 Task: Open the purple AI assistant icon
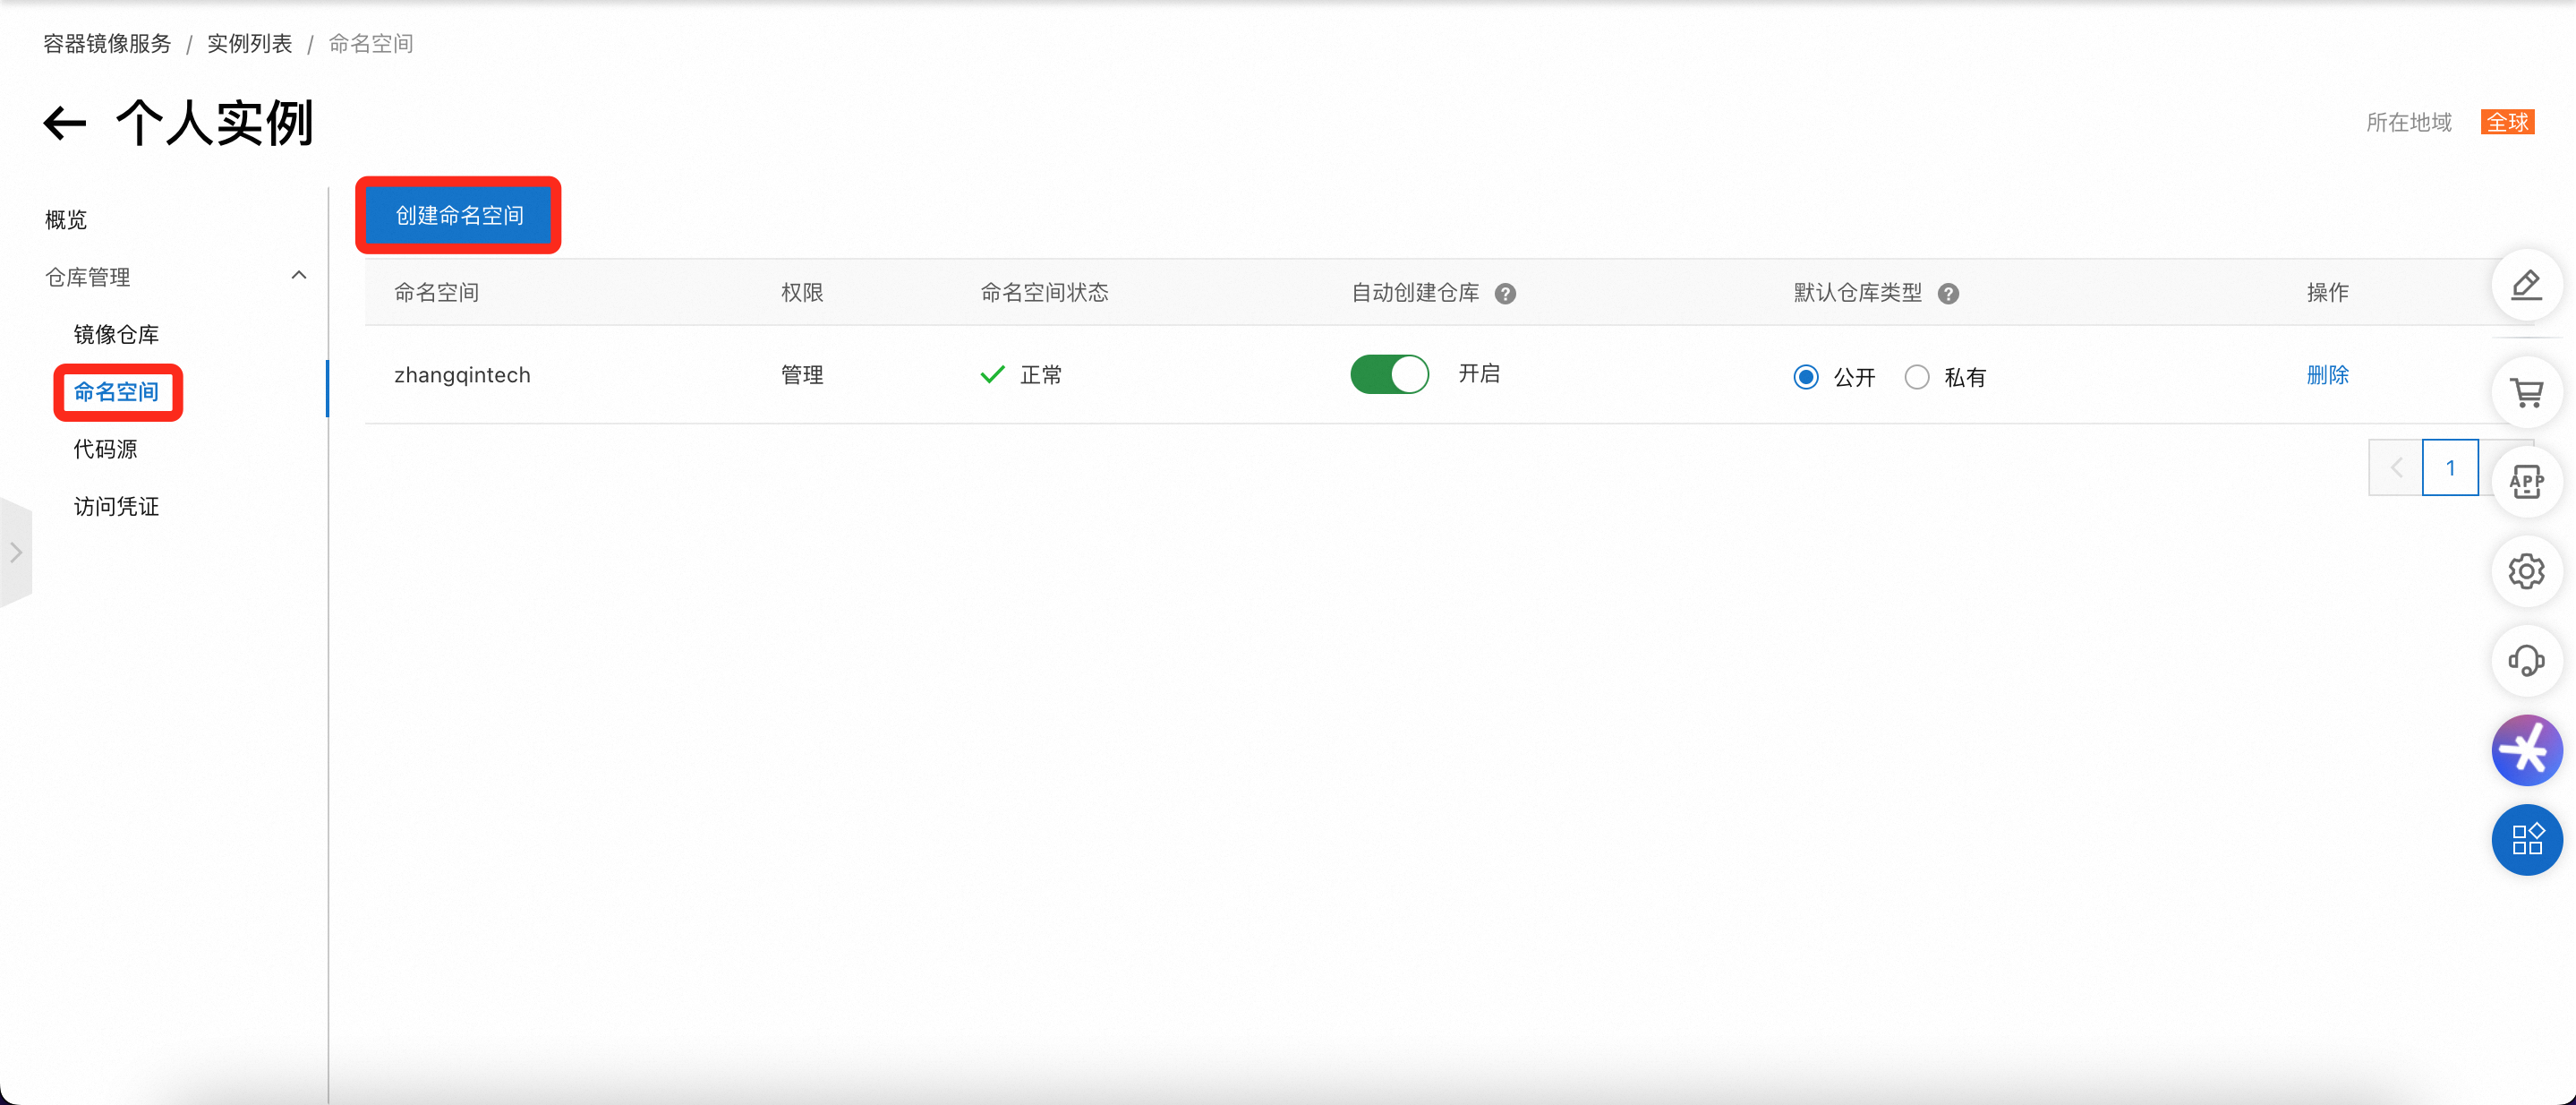pyautogui.click(x=2526, y=750)
